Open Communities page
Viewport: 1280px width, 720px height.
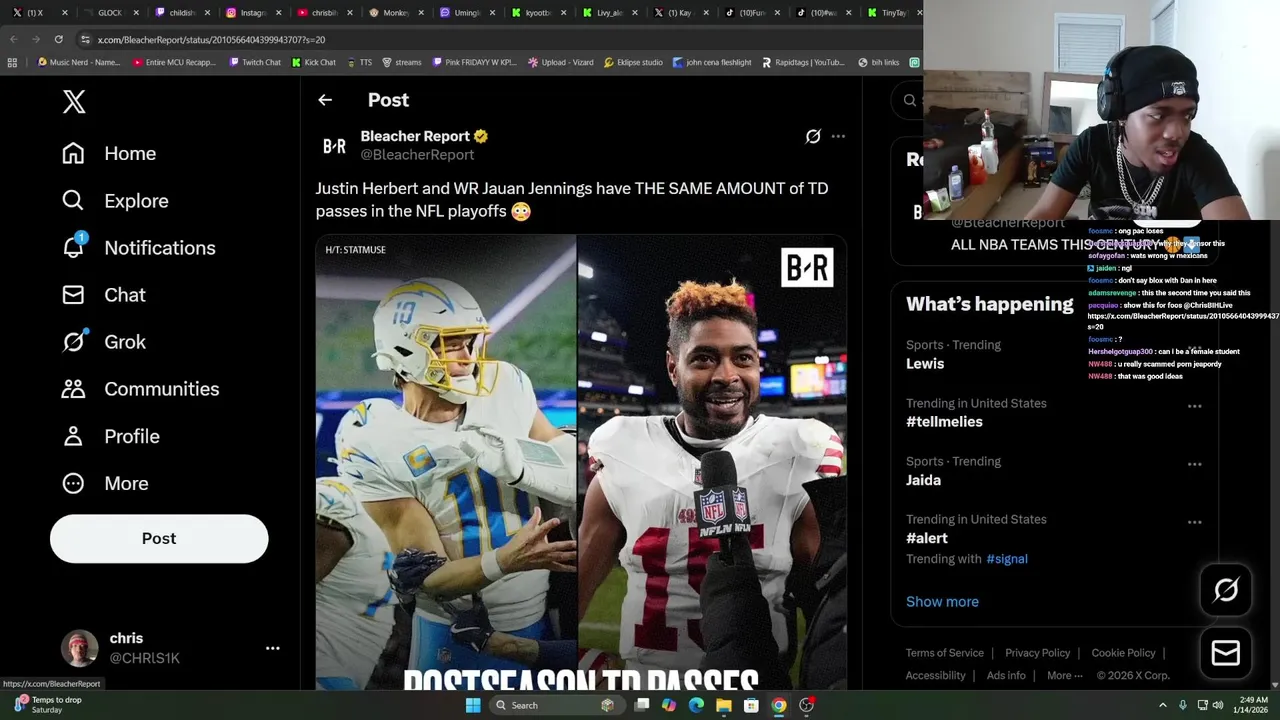click(140, 388)
